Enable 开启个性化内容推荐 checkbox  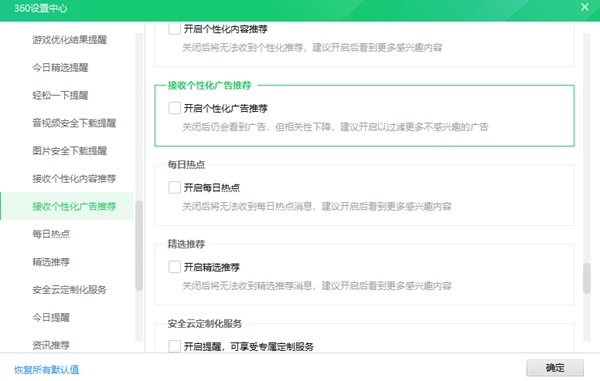174,29
